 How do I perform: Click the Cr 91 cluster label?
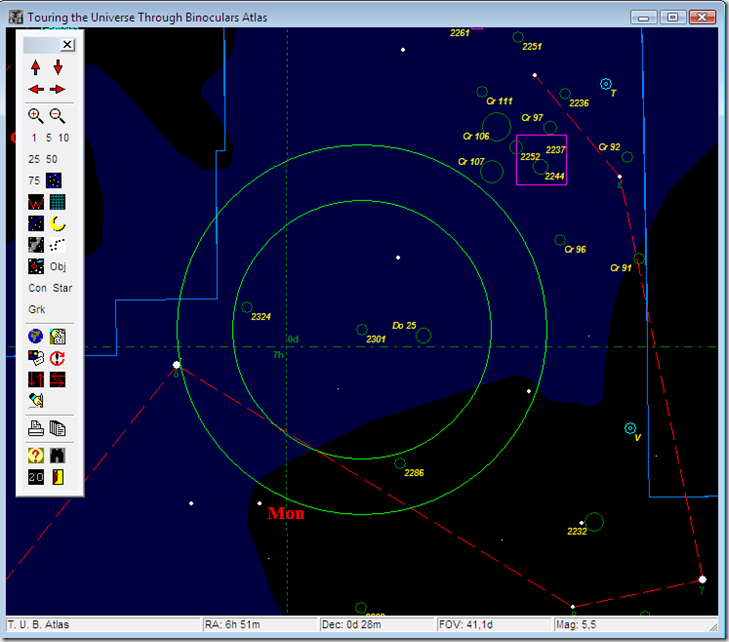[621, 268]
